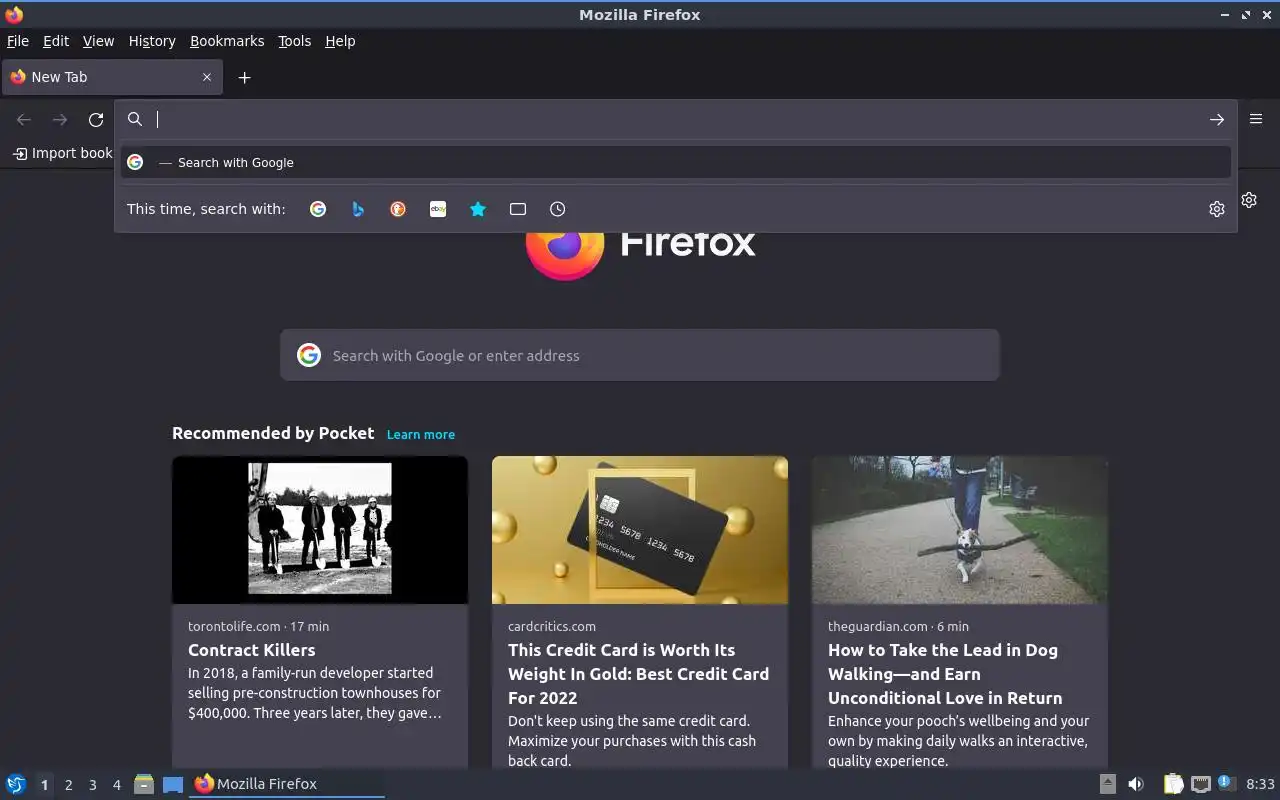The image size is (1280, 800).
Task: Select the Search with Google suggestion row
Action: tap(676, 162)
